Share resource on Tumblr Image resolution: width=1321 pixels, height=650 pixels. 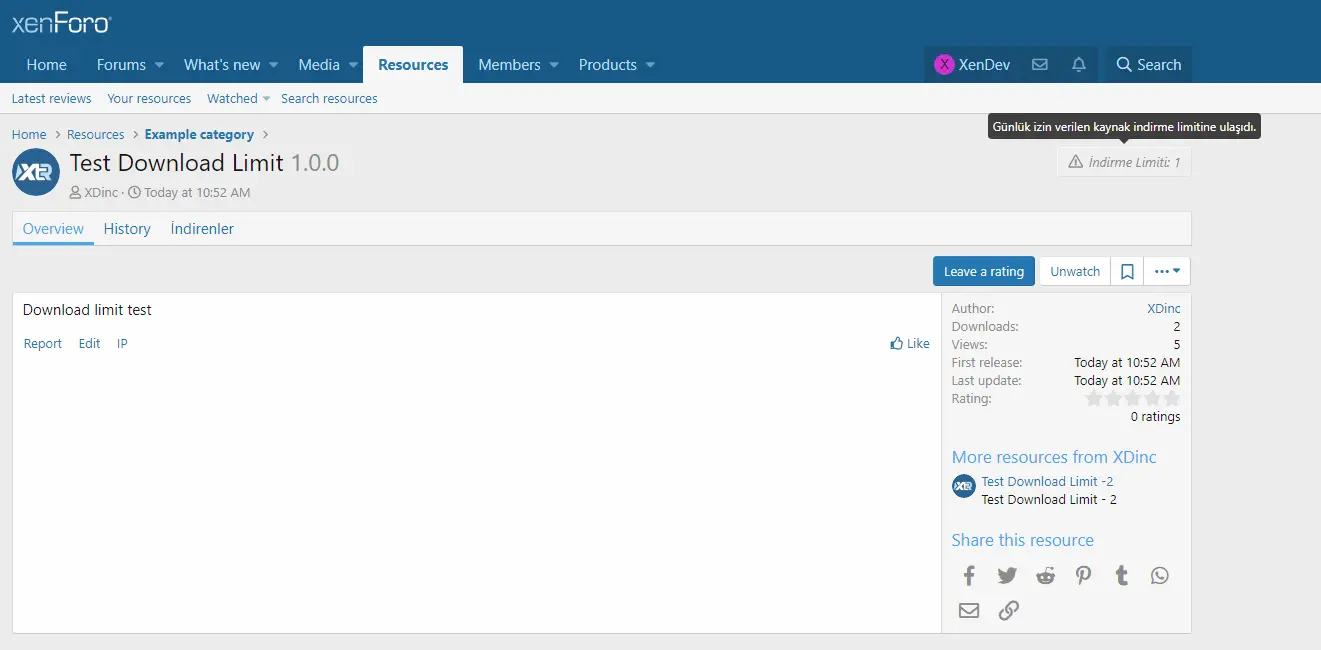click(x=1122, y=576)
